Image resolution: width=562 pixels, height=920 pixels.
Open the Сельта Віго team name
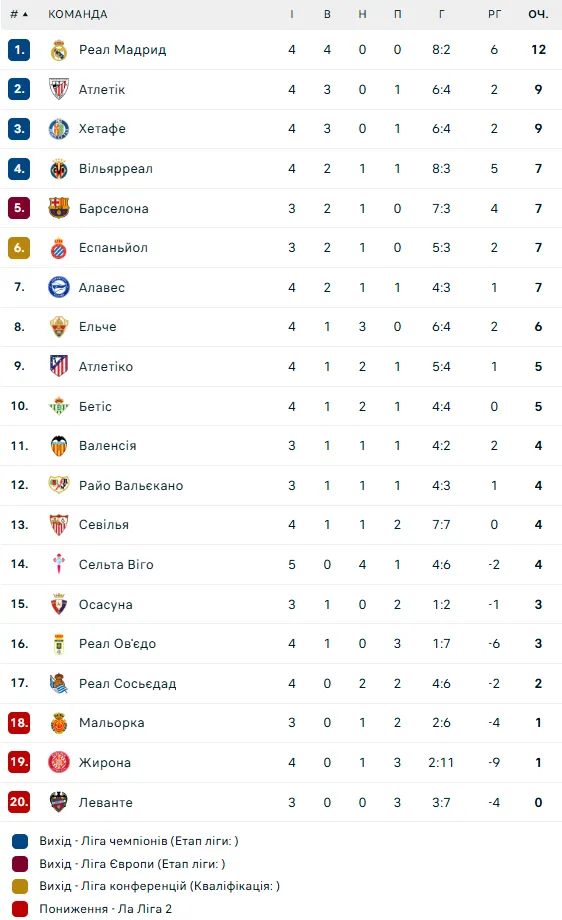pos(116,564)
